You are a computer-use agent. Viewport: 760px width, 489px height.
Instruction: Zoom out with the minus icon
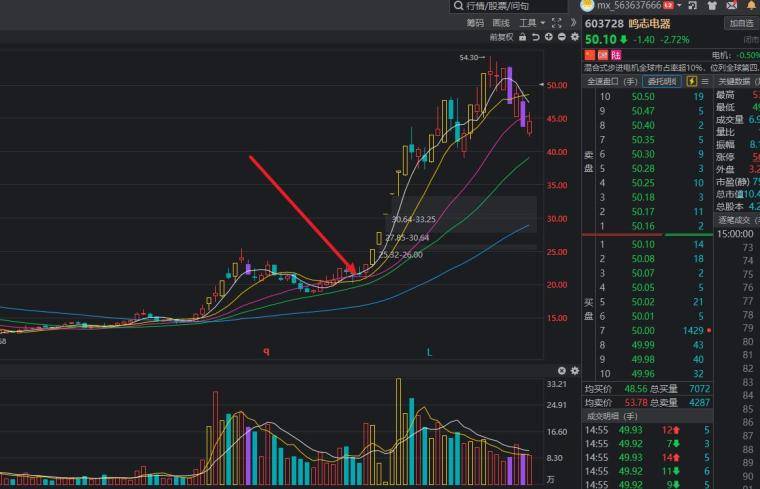(562, 37)
